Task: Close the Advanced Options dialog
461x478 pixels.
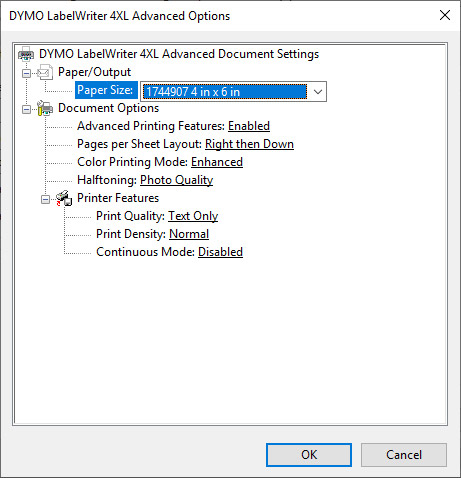Action: 445,15
